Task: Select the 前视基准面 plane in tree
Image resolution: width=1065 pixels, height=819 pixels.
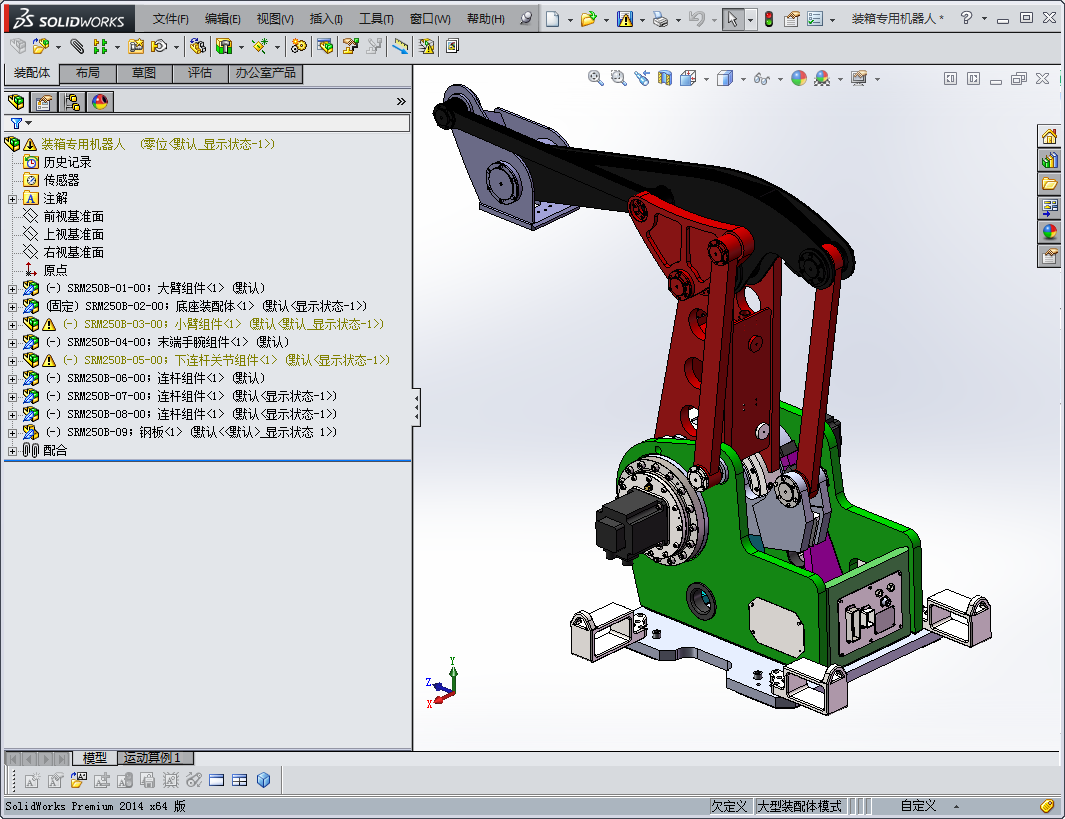Action: pyautogui.click(x=73, y=216)
